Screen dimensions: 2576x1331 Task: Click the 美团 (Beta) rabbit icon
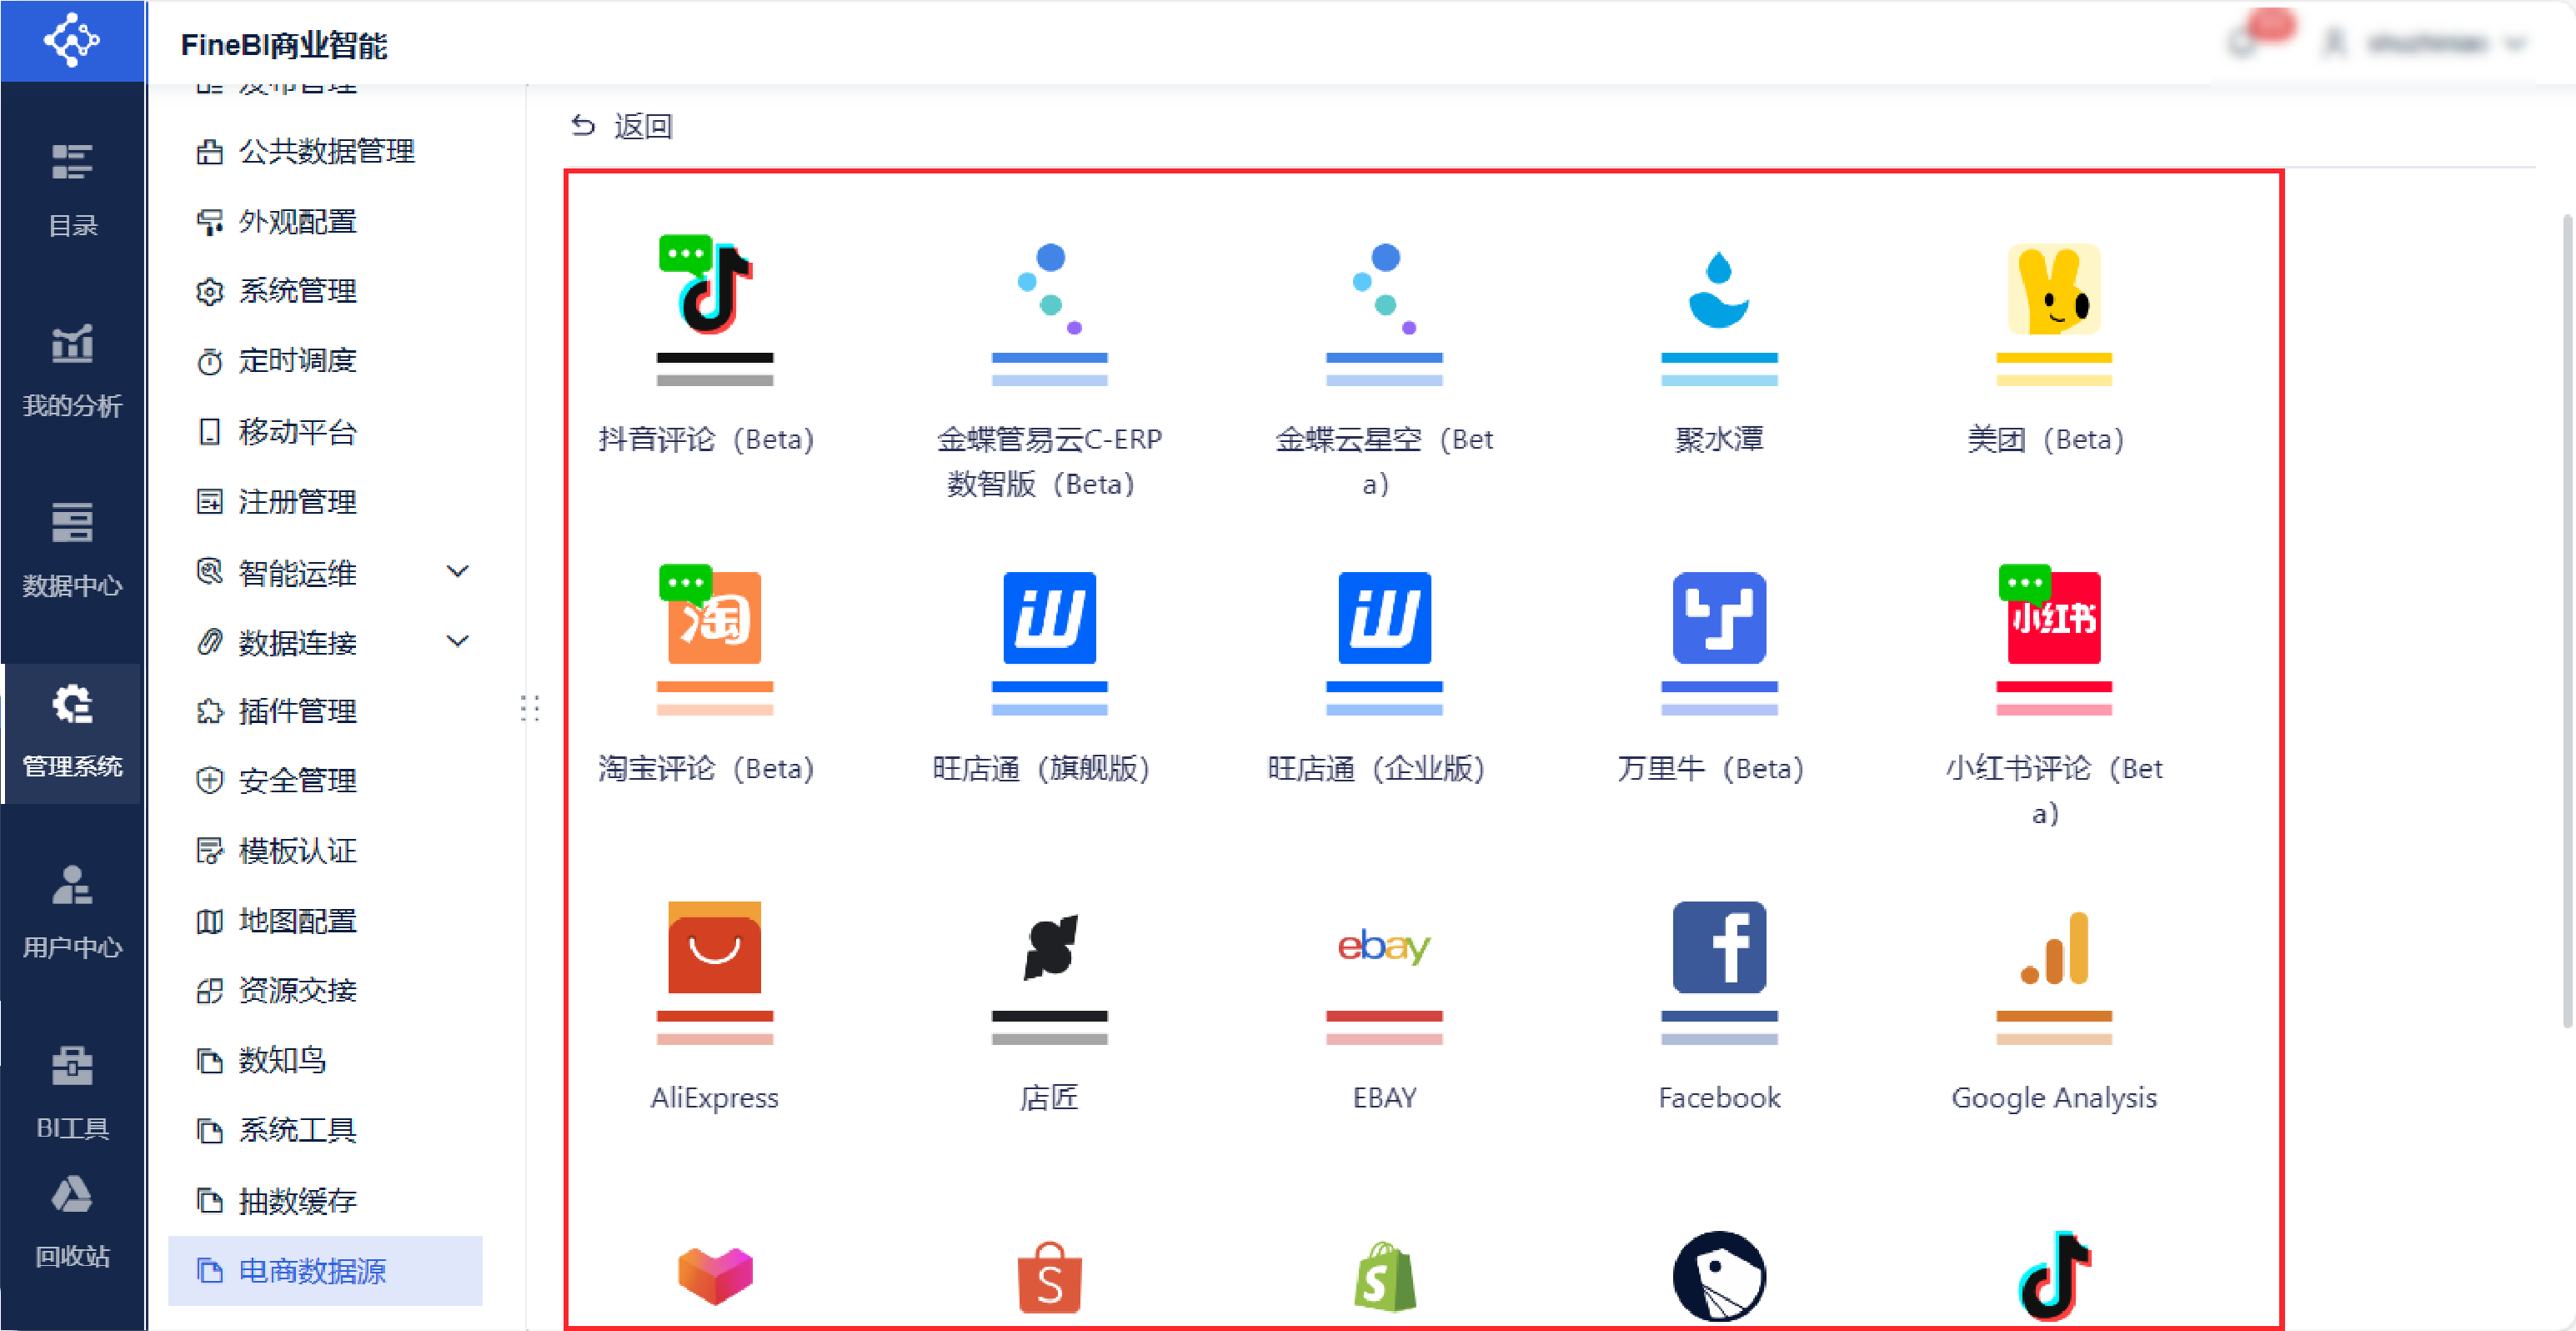pyautogui.click(x=2053, y=289)
